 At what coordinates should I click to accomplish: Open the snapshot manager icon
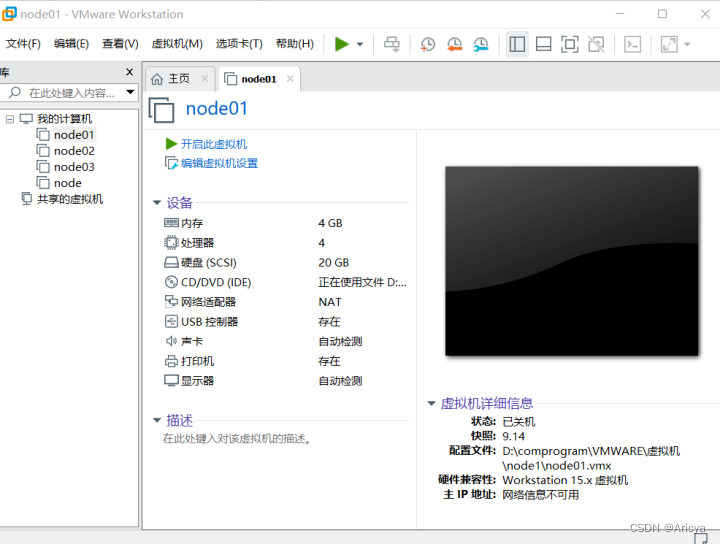pyautogui.click(x=481, y=45)
